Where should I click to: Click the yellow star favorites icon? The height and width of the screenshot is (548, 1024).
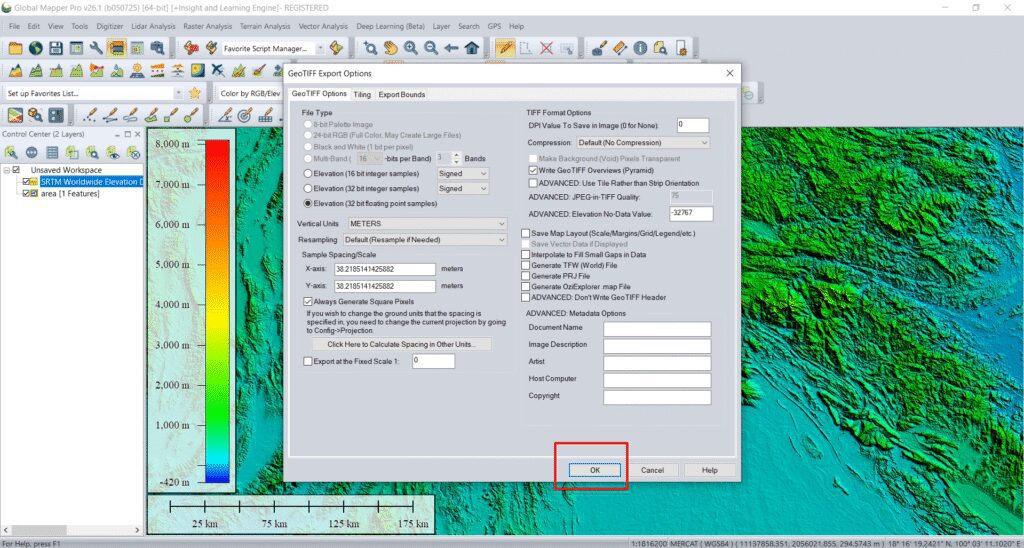tap(195, 93)
